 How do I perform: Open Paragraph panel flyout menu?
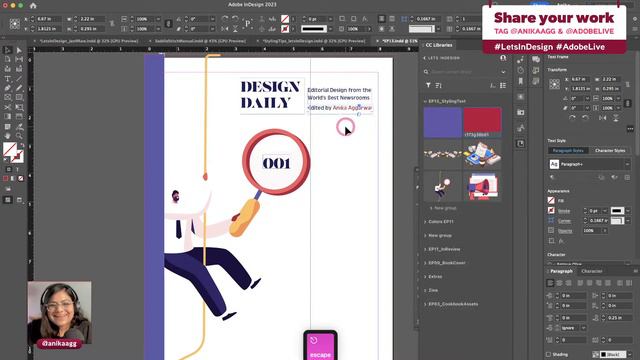click(x=635, y=271)
